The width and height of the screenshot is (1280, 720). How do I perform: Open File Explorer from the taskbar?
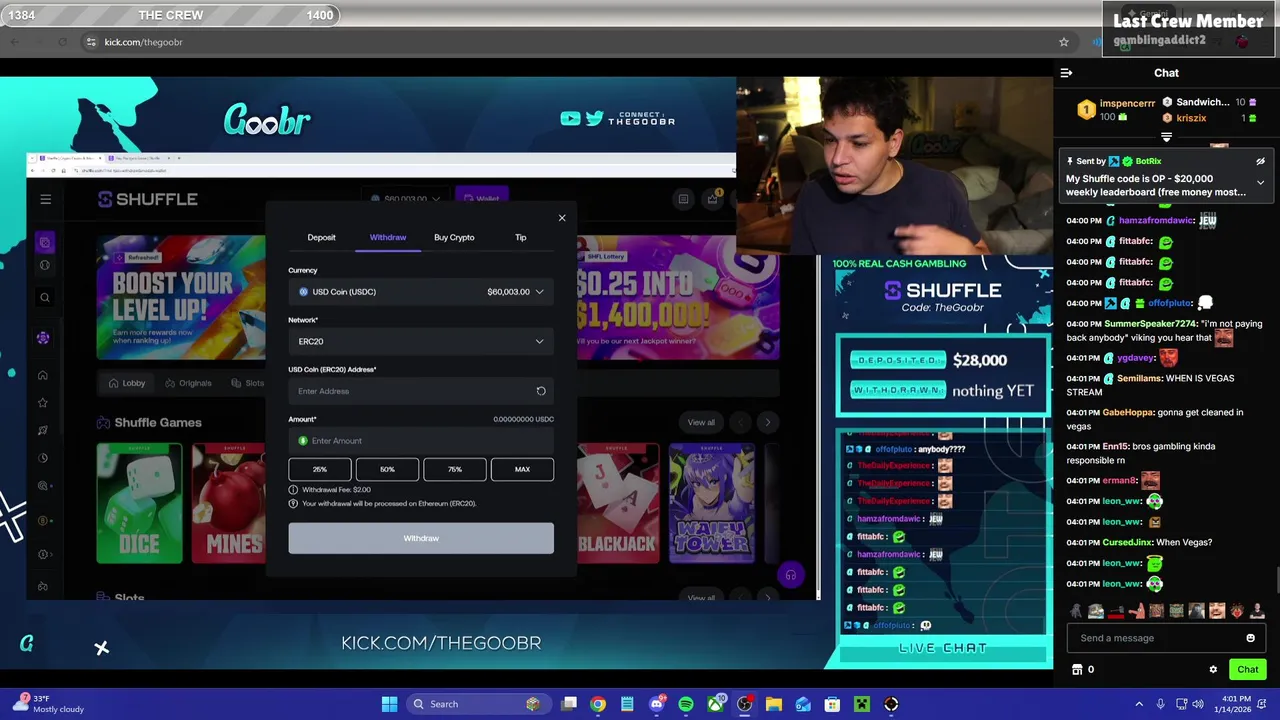point(773,704)
